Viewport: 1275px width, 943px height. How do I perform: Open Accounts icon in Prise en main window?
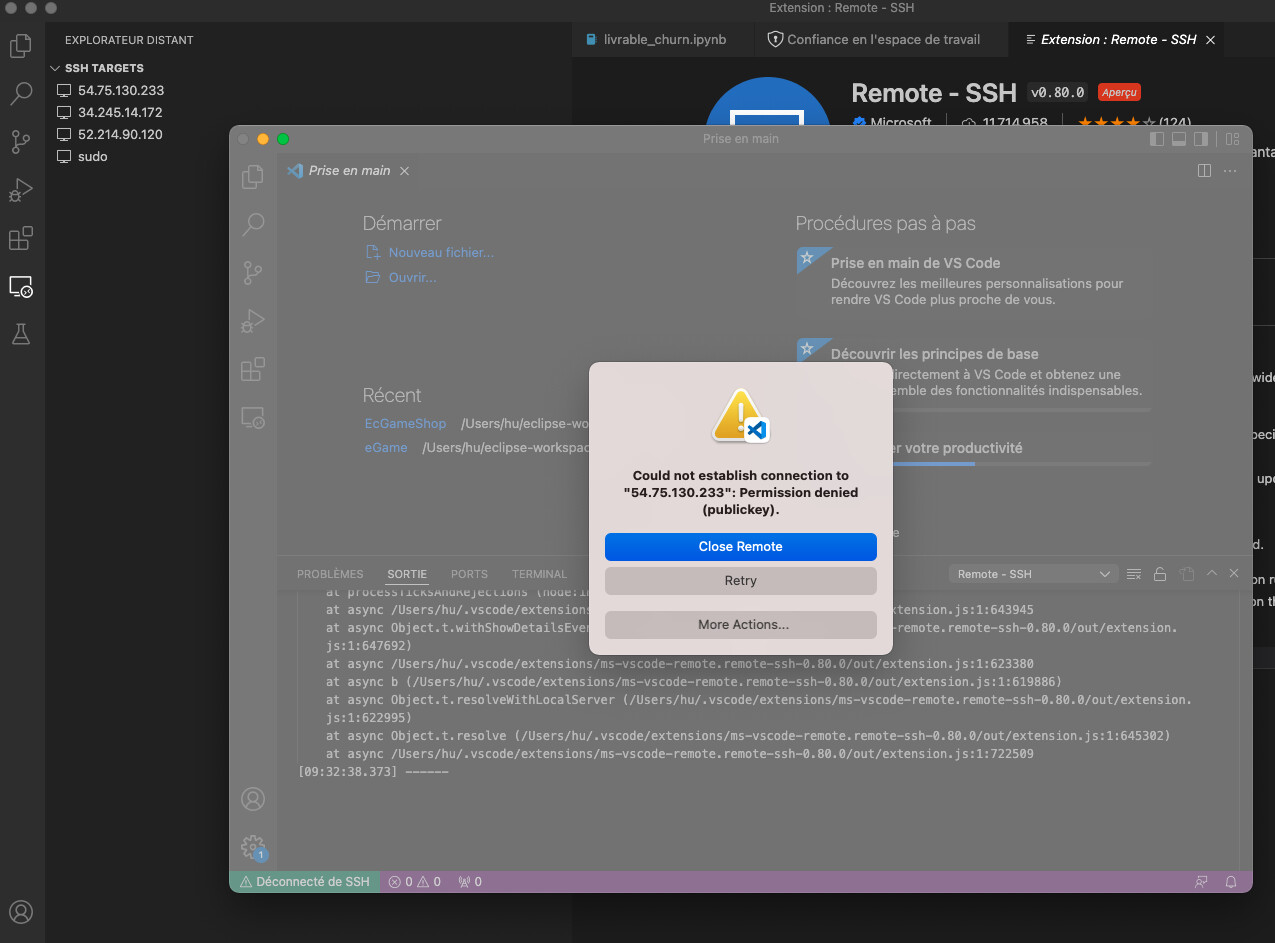(253, 799)
